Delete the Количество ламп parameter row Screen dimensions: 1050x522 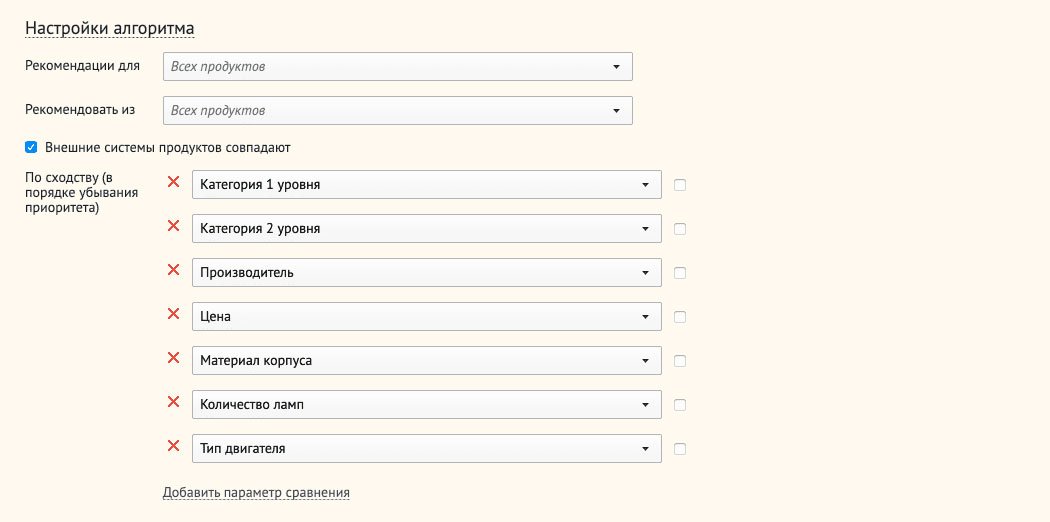(173, 402)
